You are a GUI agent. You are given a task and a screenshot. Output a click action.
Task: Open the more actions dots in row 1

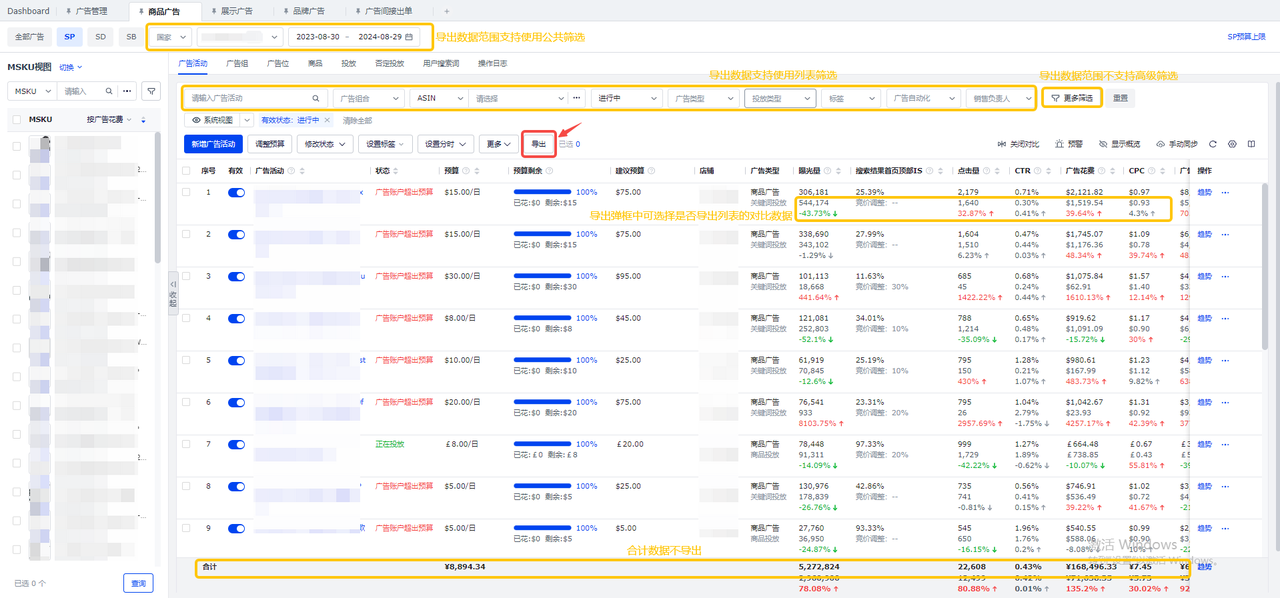coord(1225,192)
